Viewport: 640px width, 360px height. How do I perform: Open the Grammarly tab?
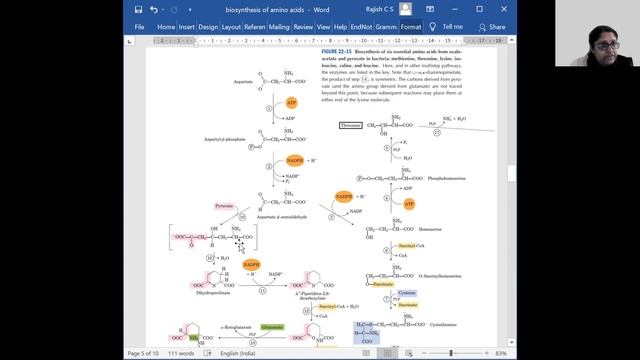click(x=386, y=27)
